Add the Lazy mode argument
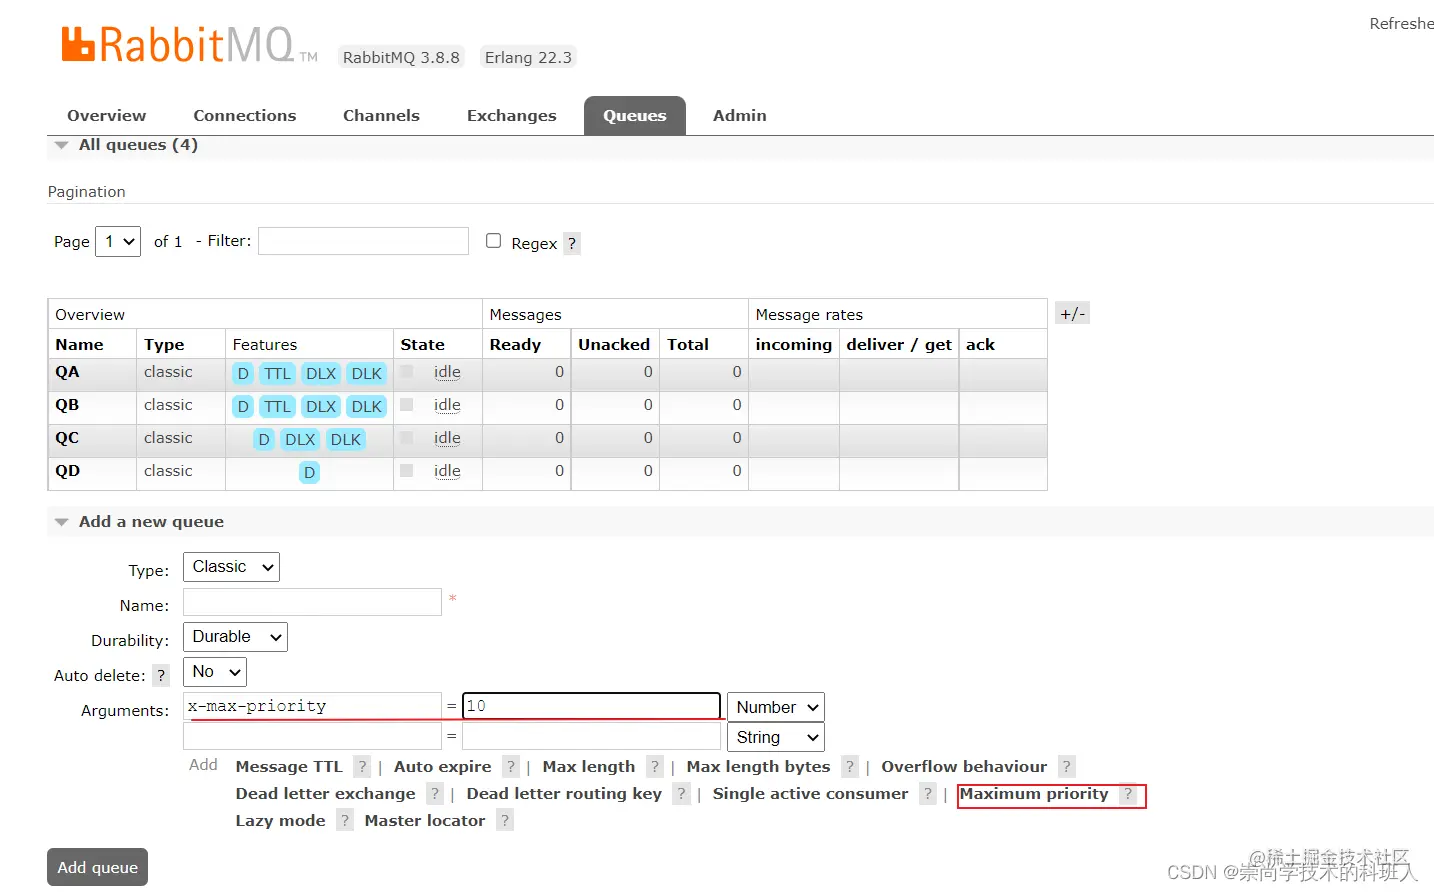Image resolution: width=1434 pixels, height=892 pixels. (x=280, y=821)
